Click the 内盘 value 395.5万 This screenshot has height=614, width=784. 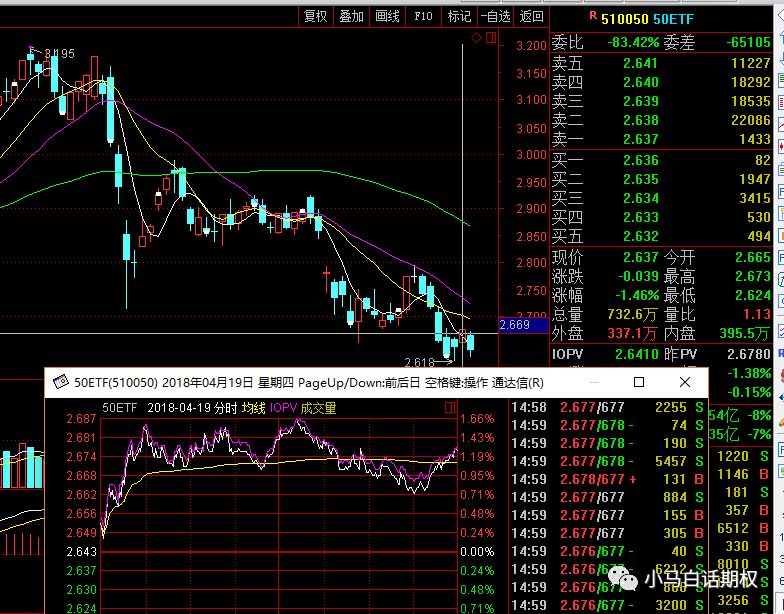point(745,334)
